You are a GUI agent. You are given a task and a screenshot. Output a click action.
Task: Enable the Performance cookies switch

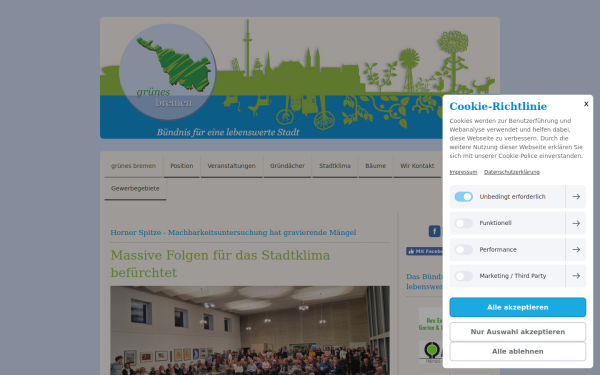tap(463, 249)
